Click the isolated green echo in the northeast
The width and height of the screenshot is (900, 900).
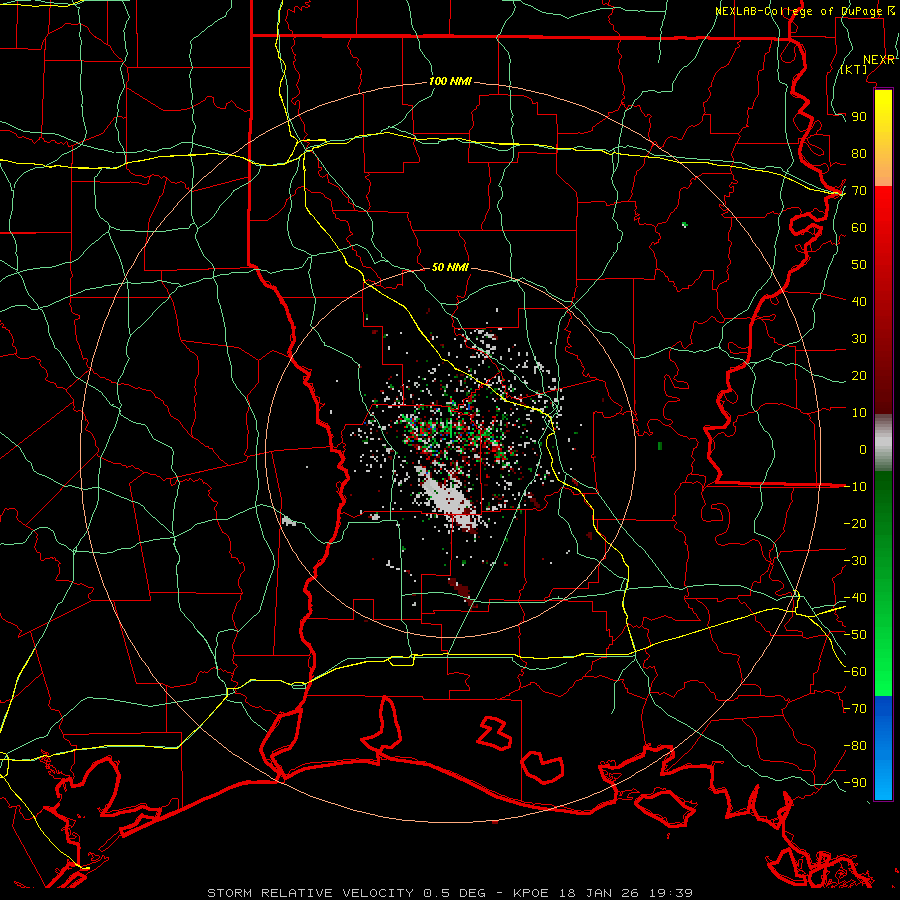point(684,225)
